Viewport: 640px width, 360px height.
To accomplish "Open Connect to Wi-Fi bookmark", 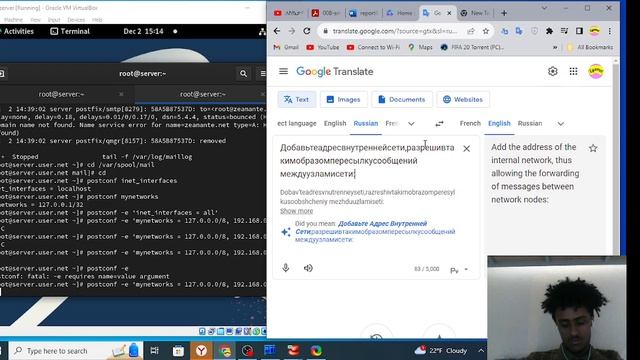I will coord(373,47).
